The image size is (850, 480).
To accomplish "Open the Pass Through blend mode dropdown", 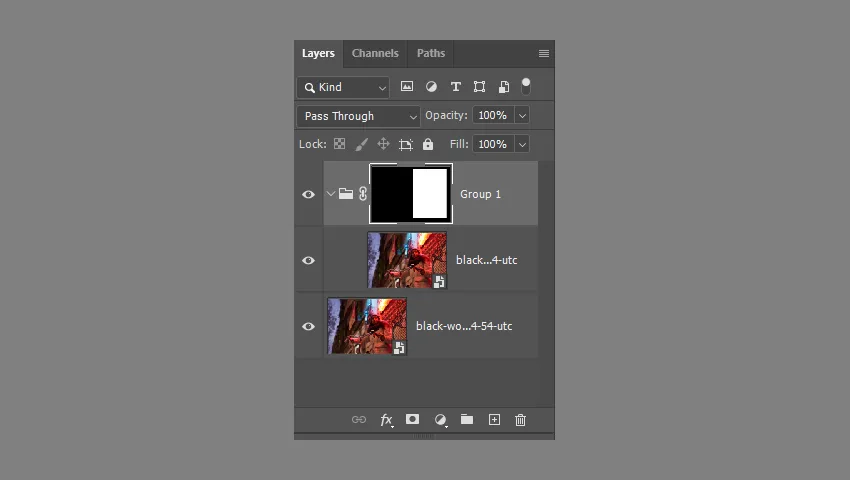I will click(x=359, y=116).
